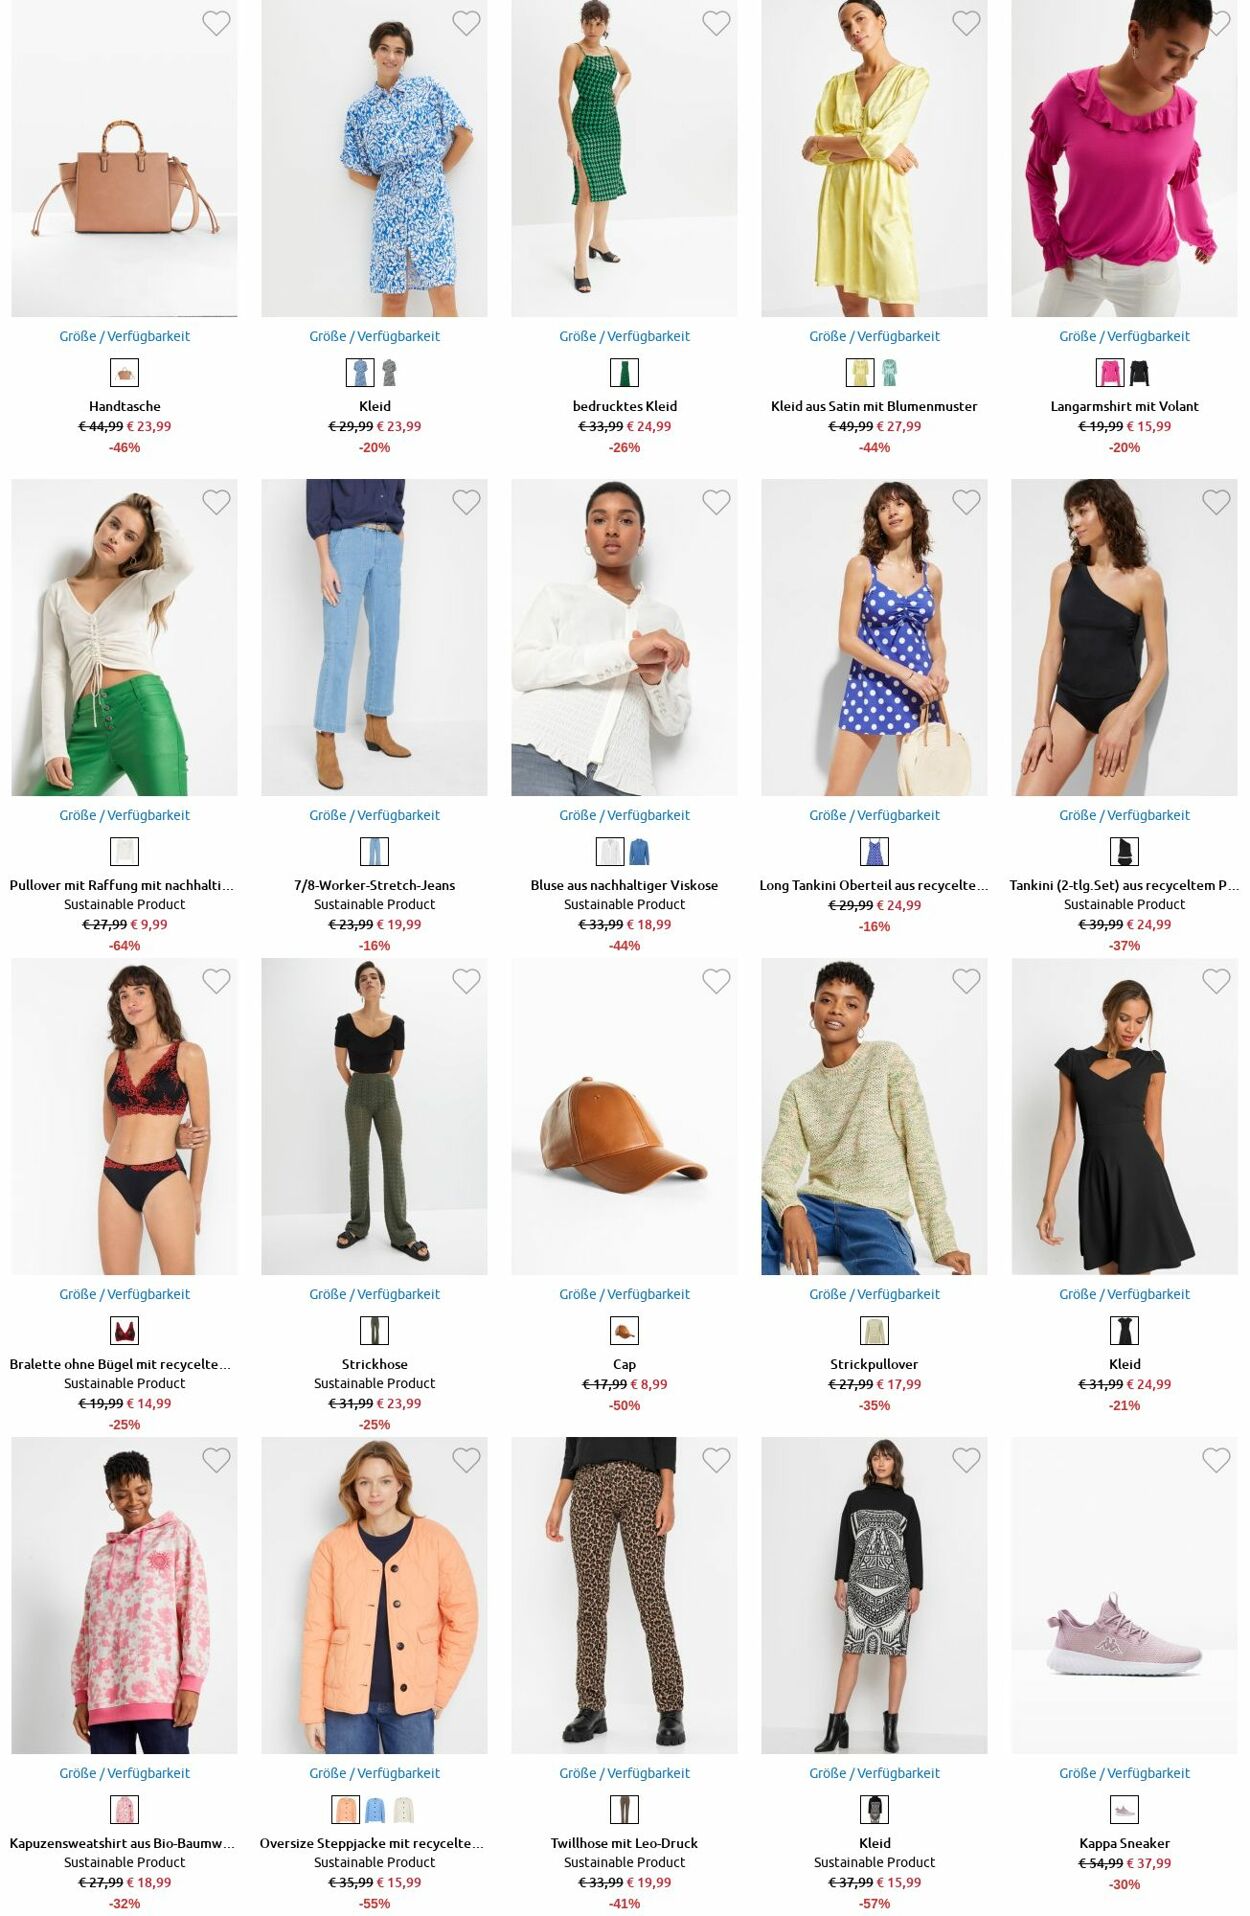This screenshot has height=1916, width=1250.
Task: Expand Größe / Verfügbarkeit for Handtasche
Action: 124,336
